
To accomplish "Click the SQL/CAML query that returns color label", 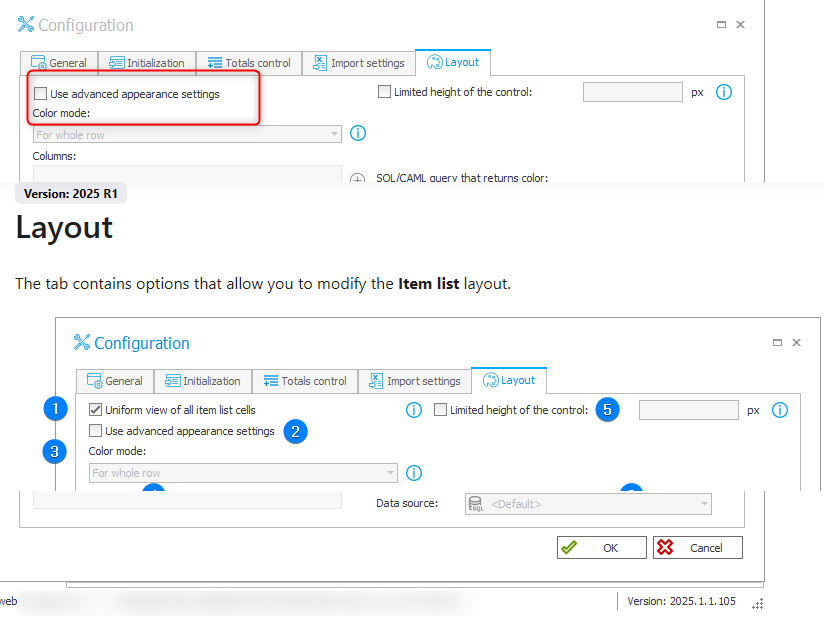I will click(462, 177).
